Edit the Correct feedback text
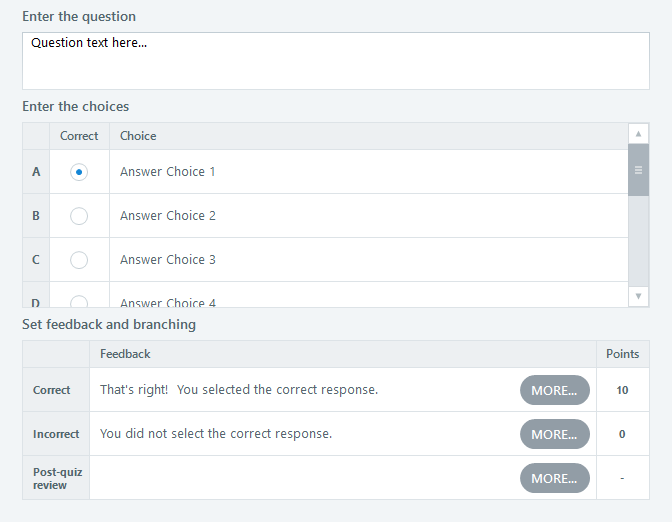 click(300, 390)
